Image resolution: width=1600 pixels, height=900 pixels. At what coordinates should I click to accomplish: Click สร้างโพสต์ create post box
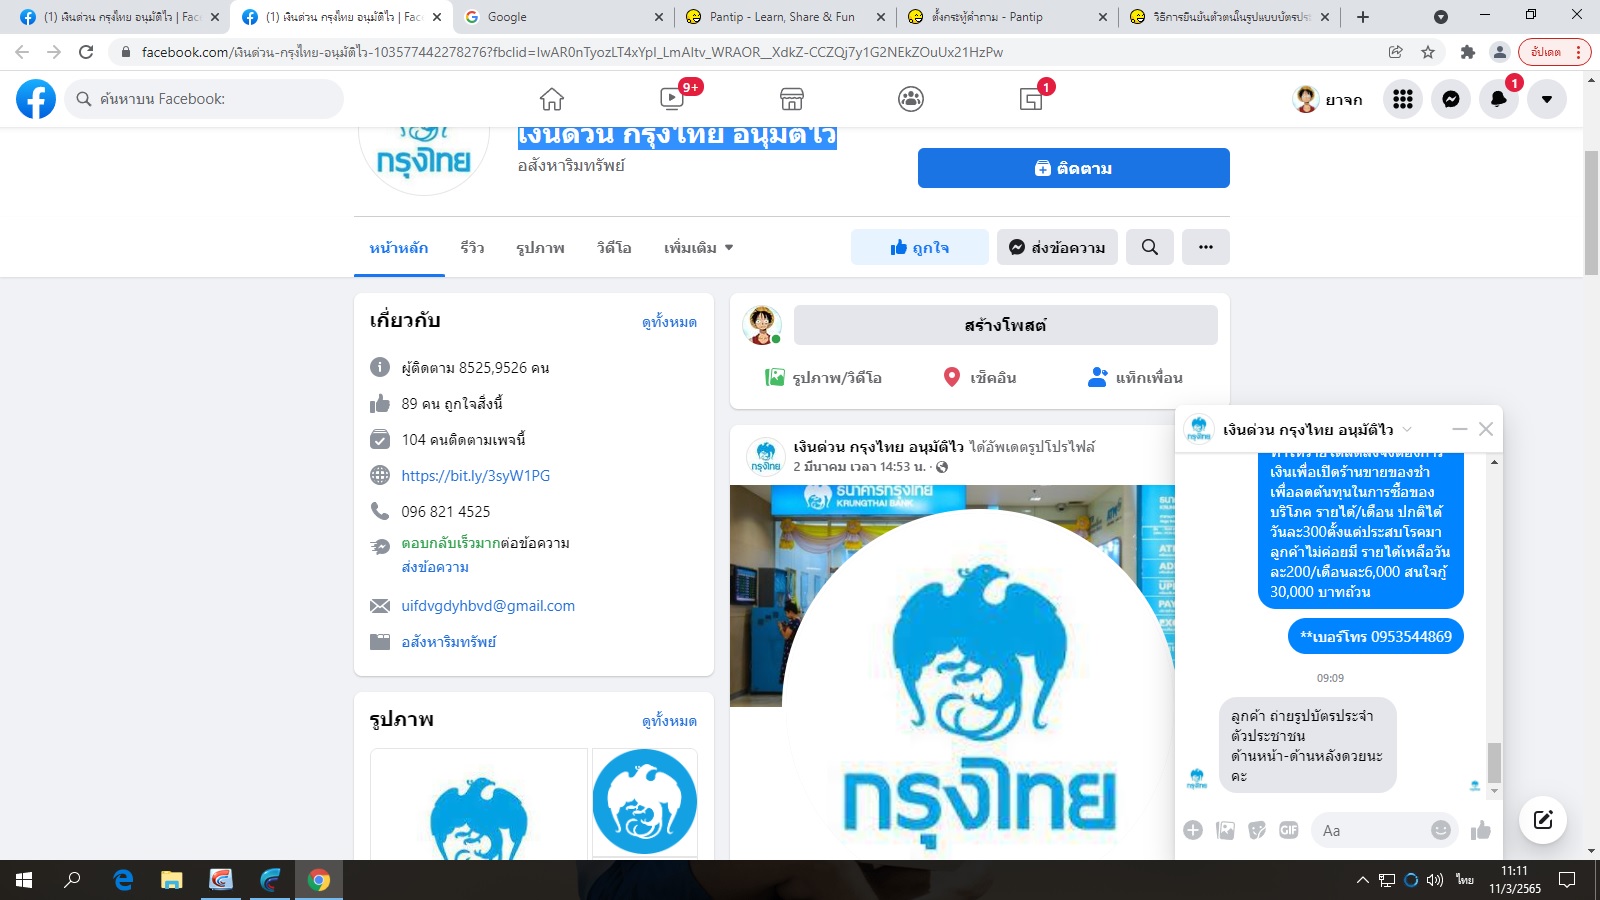point(1006,325)
